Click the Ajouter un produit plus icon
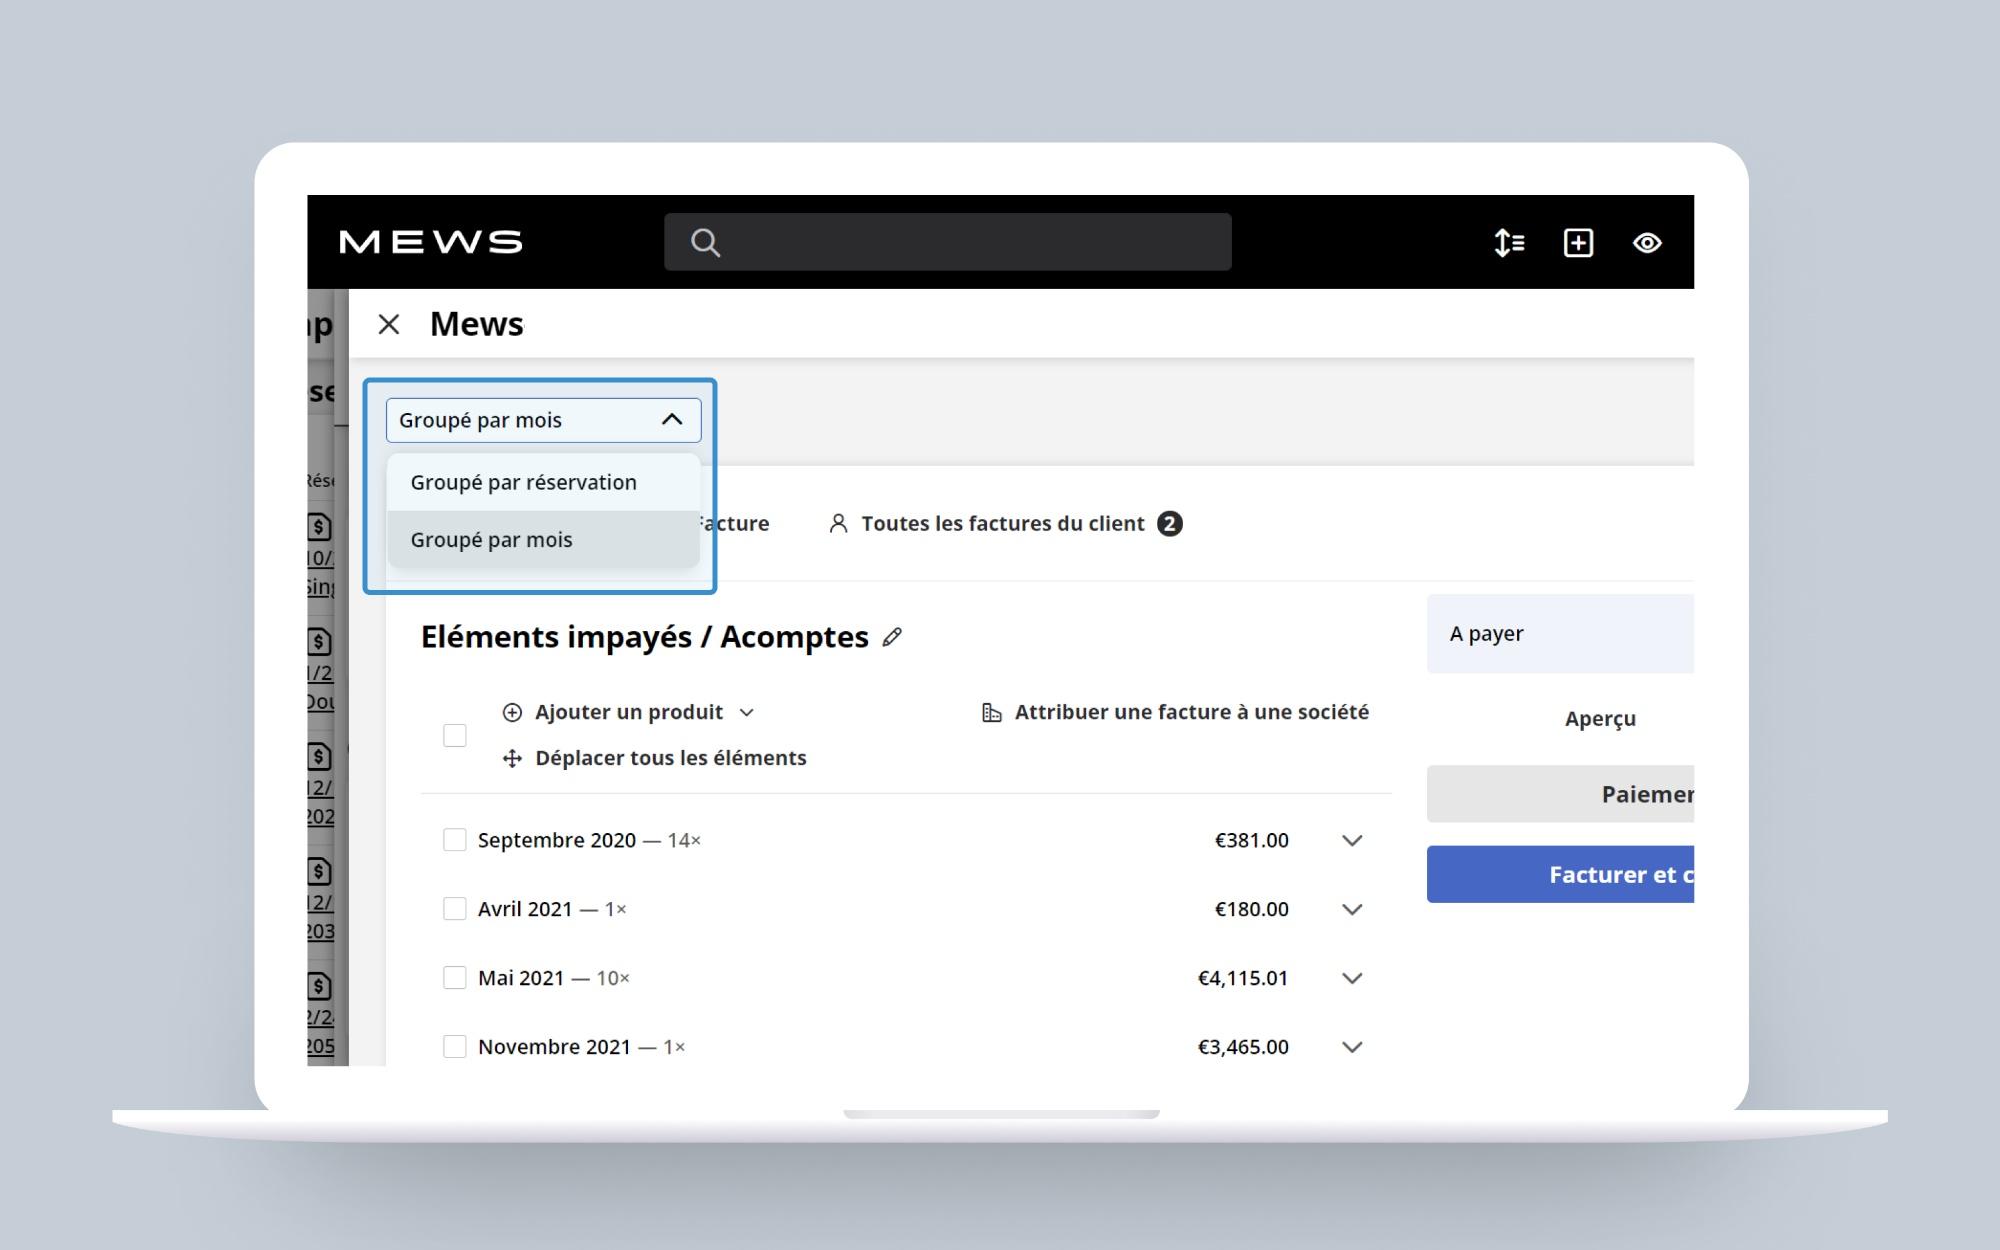The image size is (2000, 1250). (512, 712)
